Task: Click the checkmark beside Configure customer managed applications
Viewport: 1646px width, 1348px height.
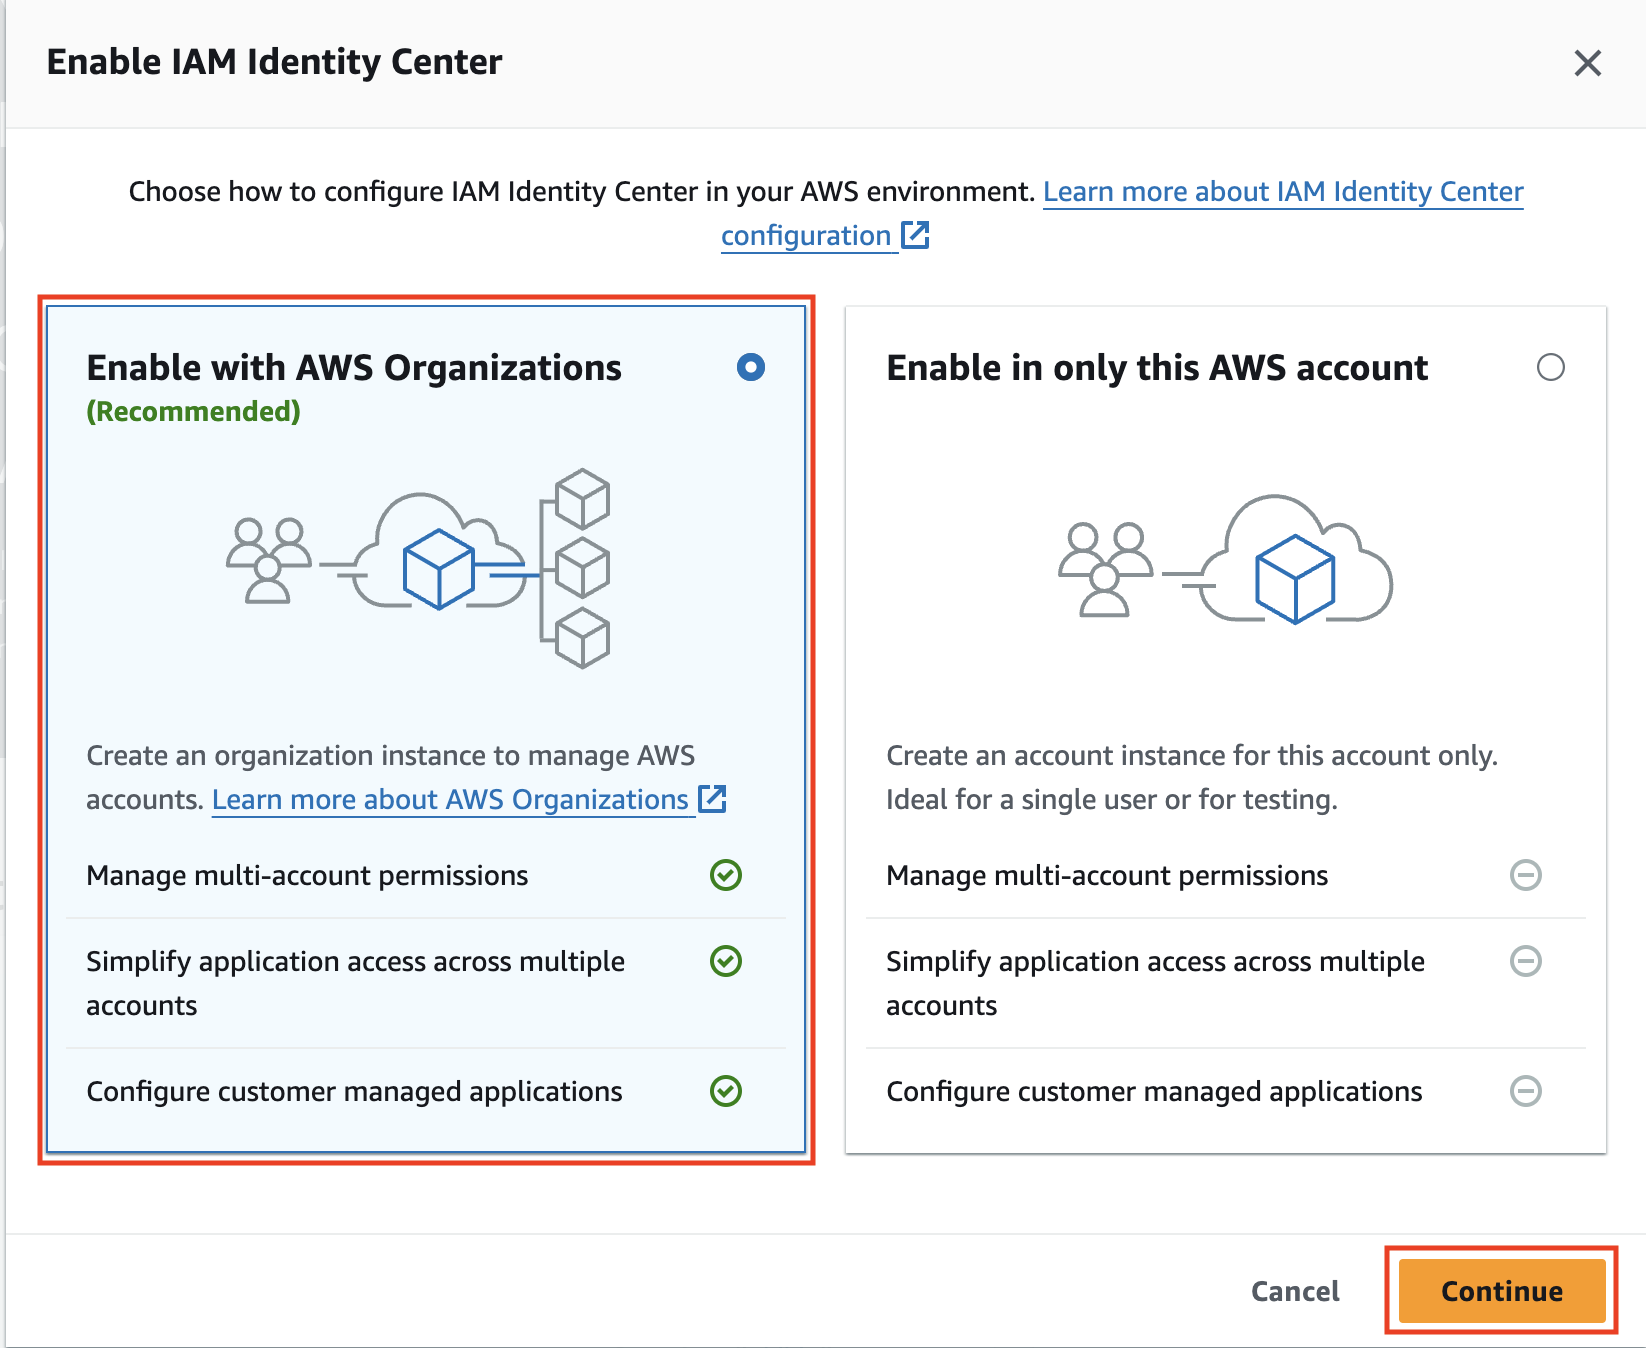Action: 726,1092
